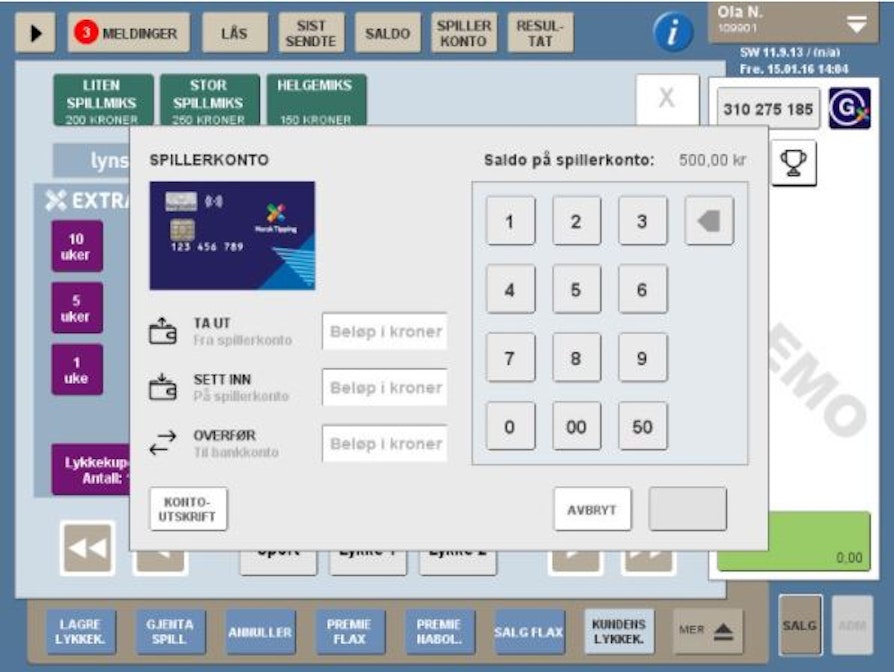
Task: Click the trophy icon
Action: click(x=794, y=163)
